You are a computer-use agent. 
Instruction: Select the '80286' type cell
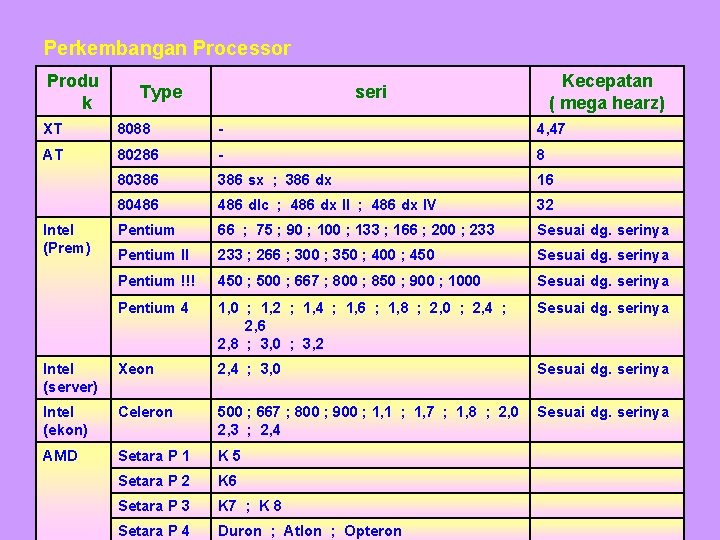(161, 154)
